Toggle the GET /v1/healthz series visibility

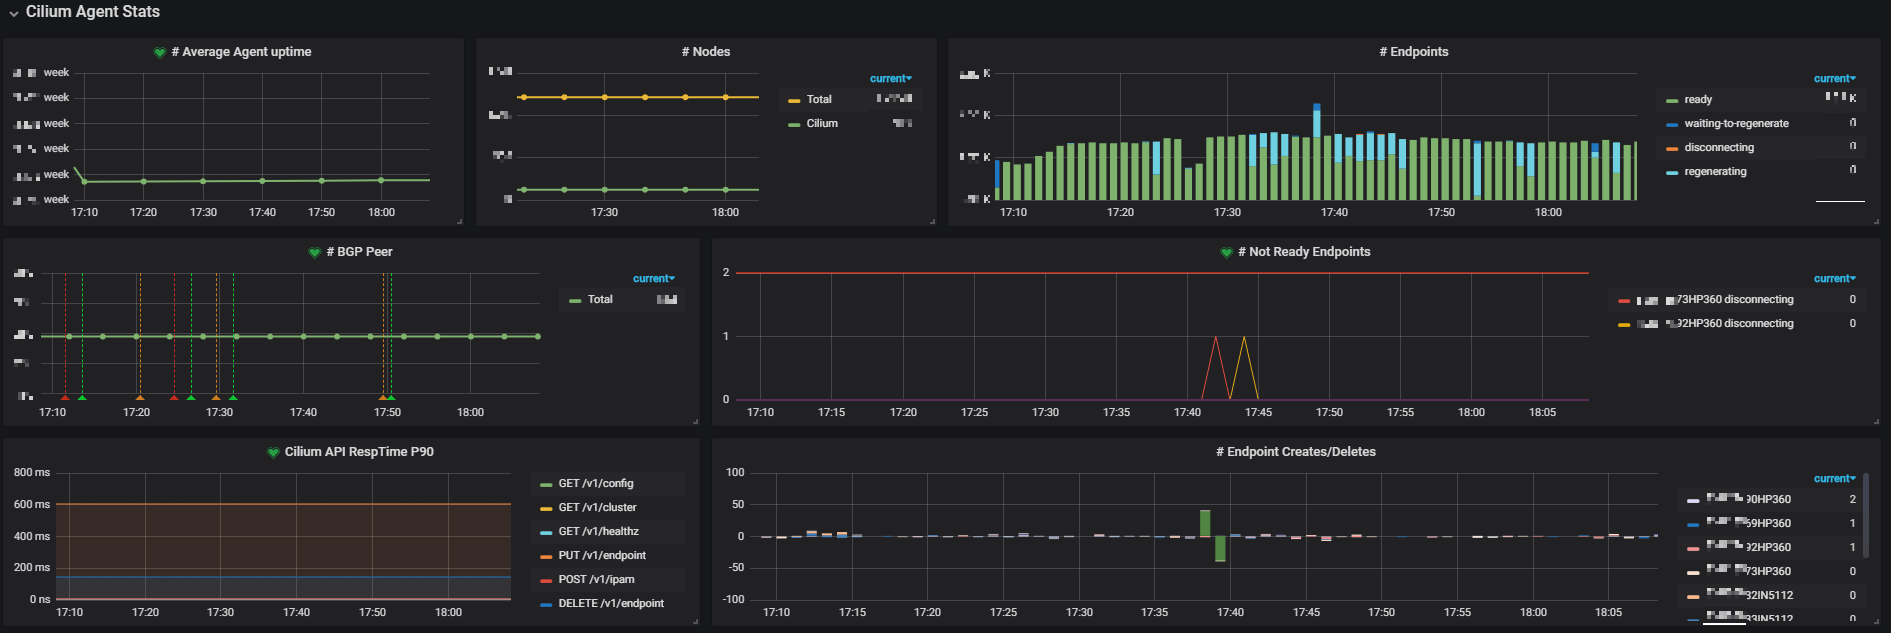pyautogui.click(x=598, y=532)
